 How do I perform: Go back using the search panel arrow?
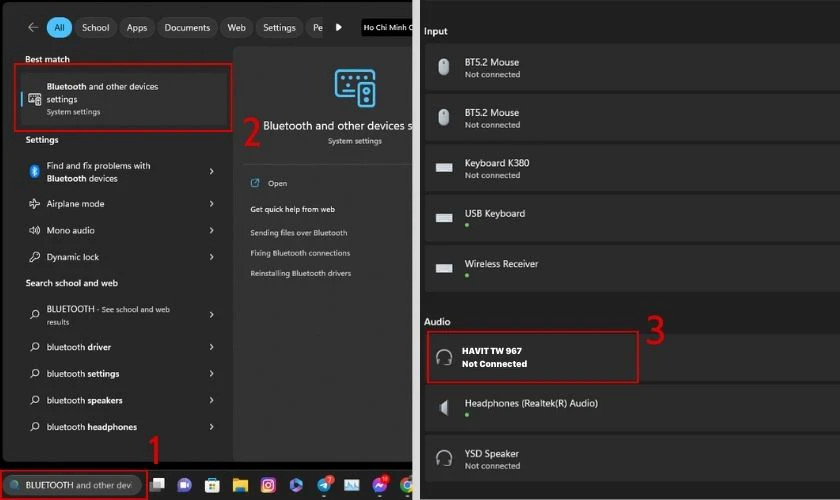(x=33, y=28)
